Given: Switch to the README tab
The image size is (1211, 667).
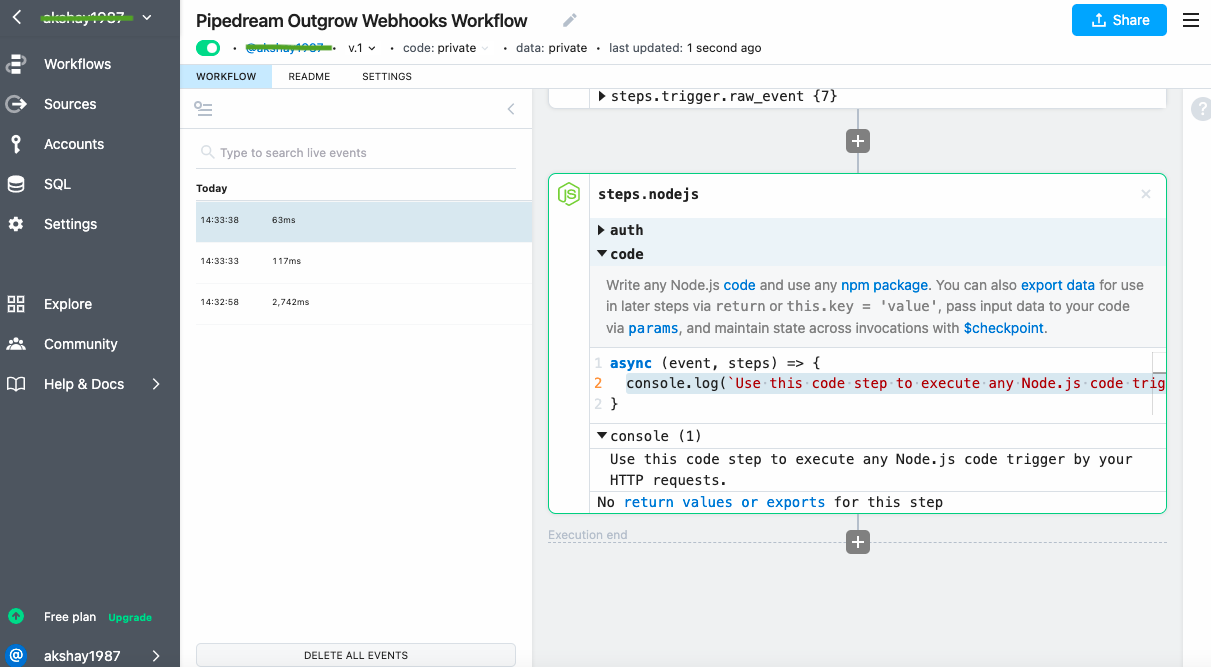Looking at the screenshot, I should pyautogui.click(x=309, y=76).
